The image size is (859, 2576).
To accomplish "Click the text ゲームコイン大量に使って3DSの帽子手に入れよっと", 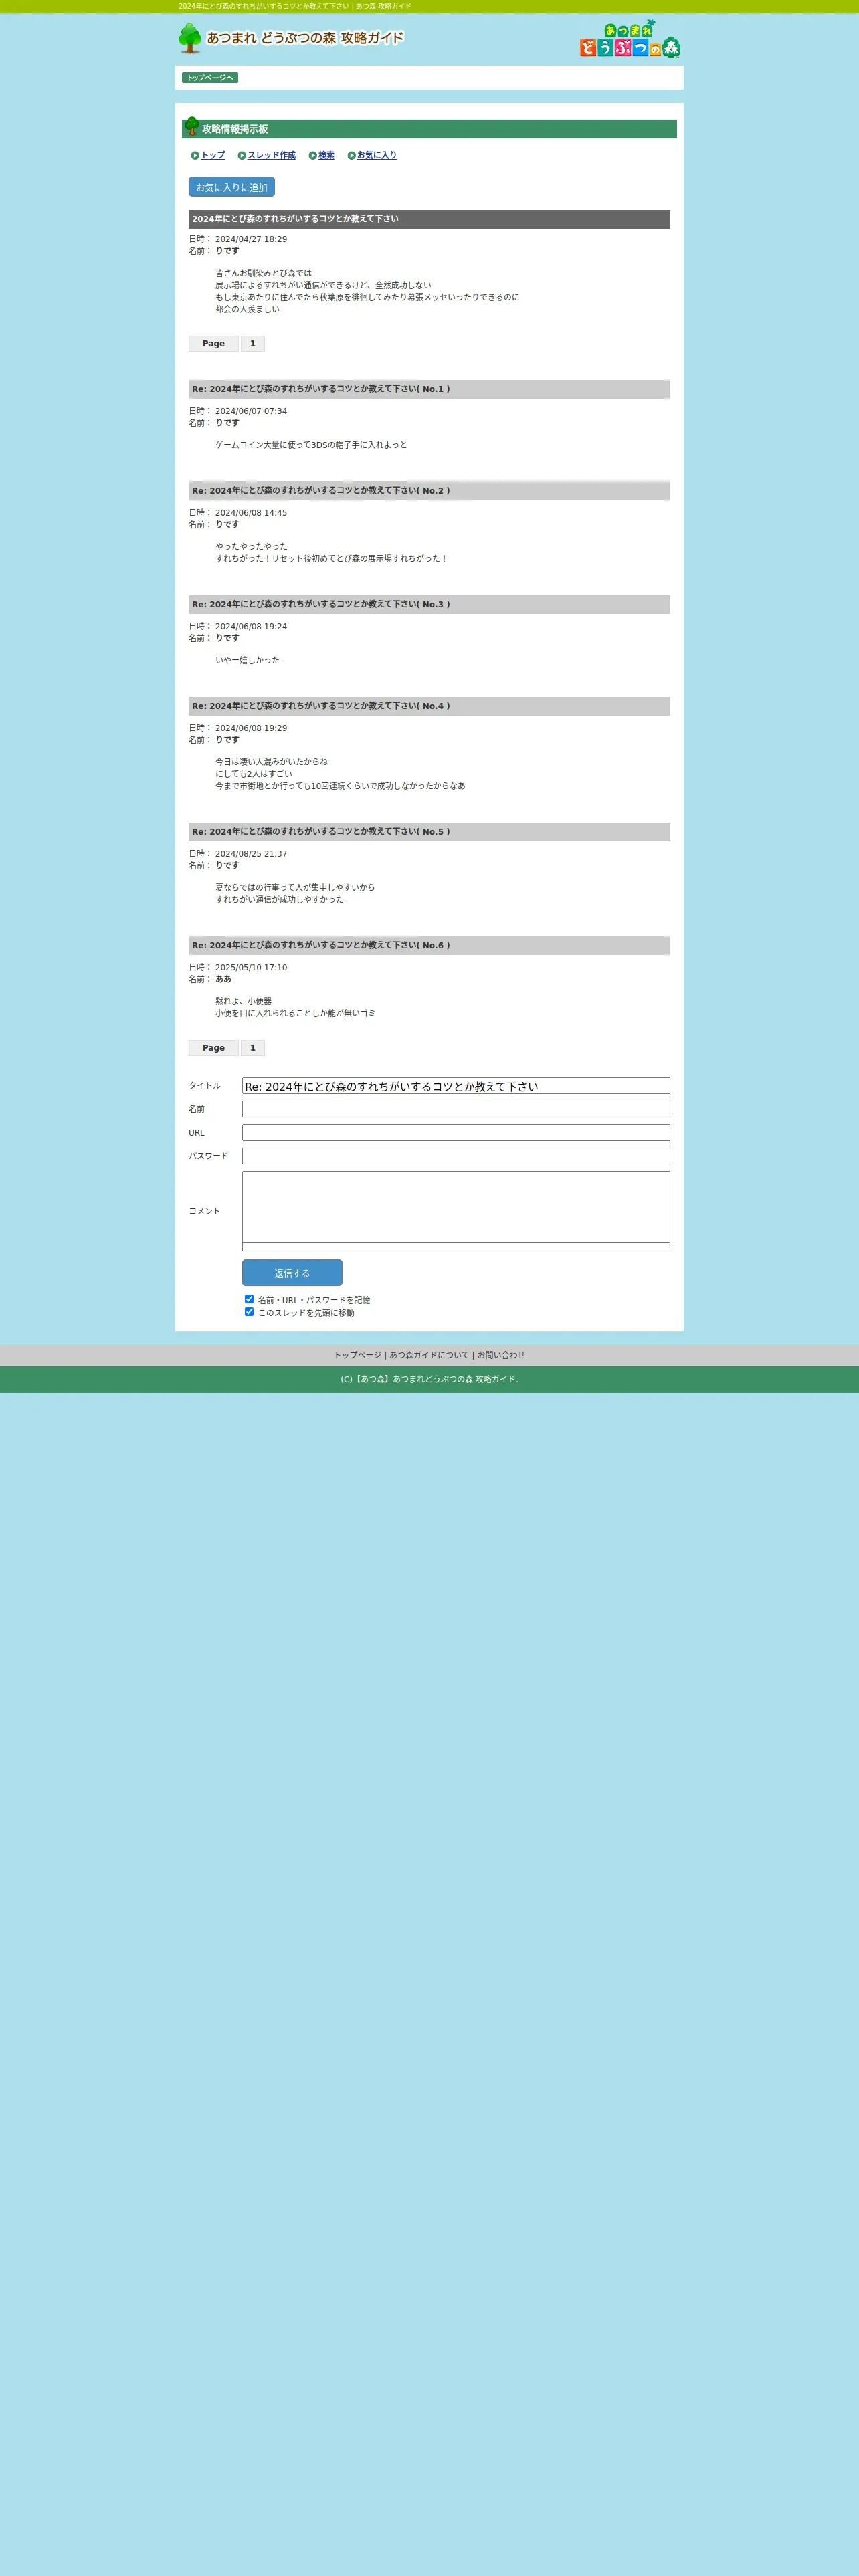I will (311, 446).
